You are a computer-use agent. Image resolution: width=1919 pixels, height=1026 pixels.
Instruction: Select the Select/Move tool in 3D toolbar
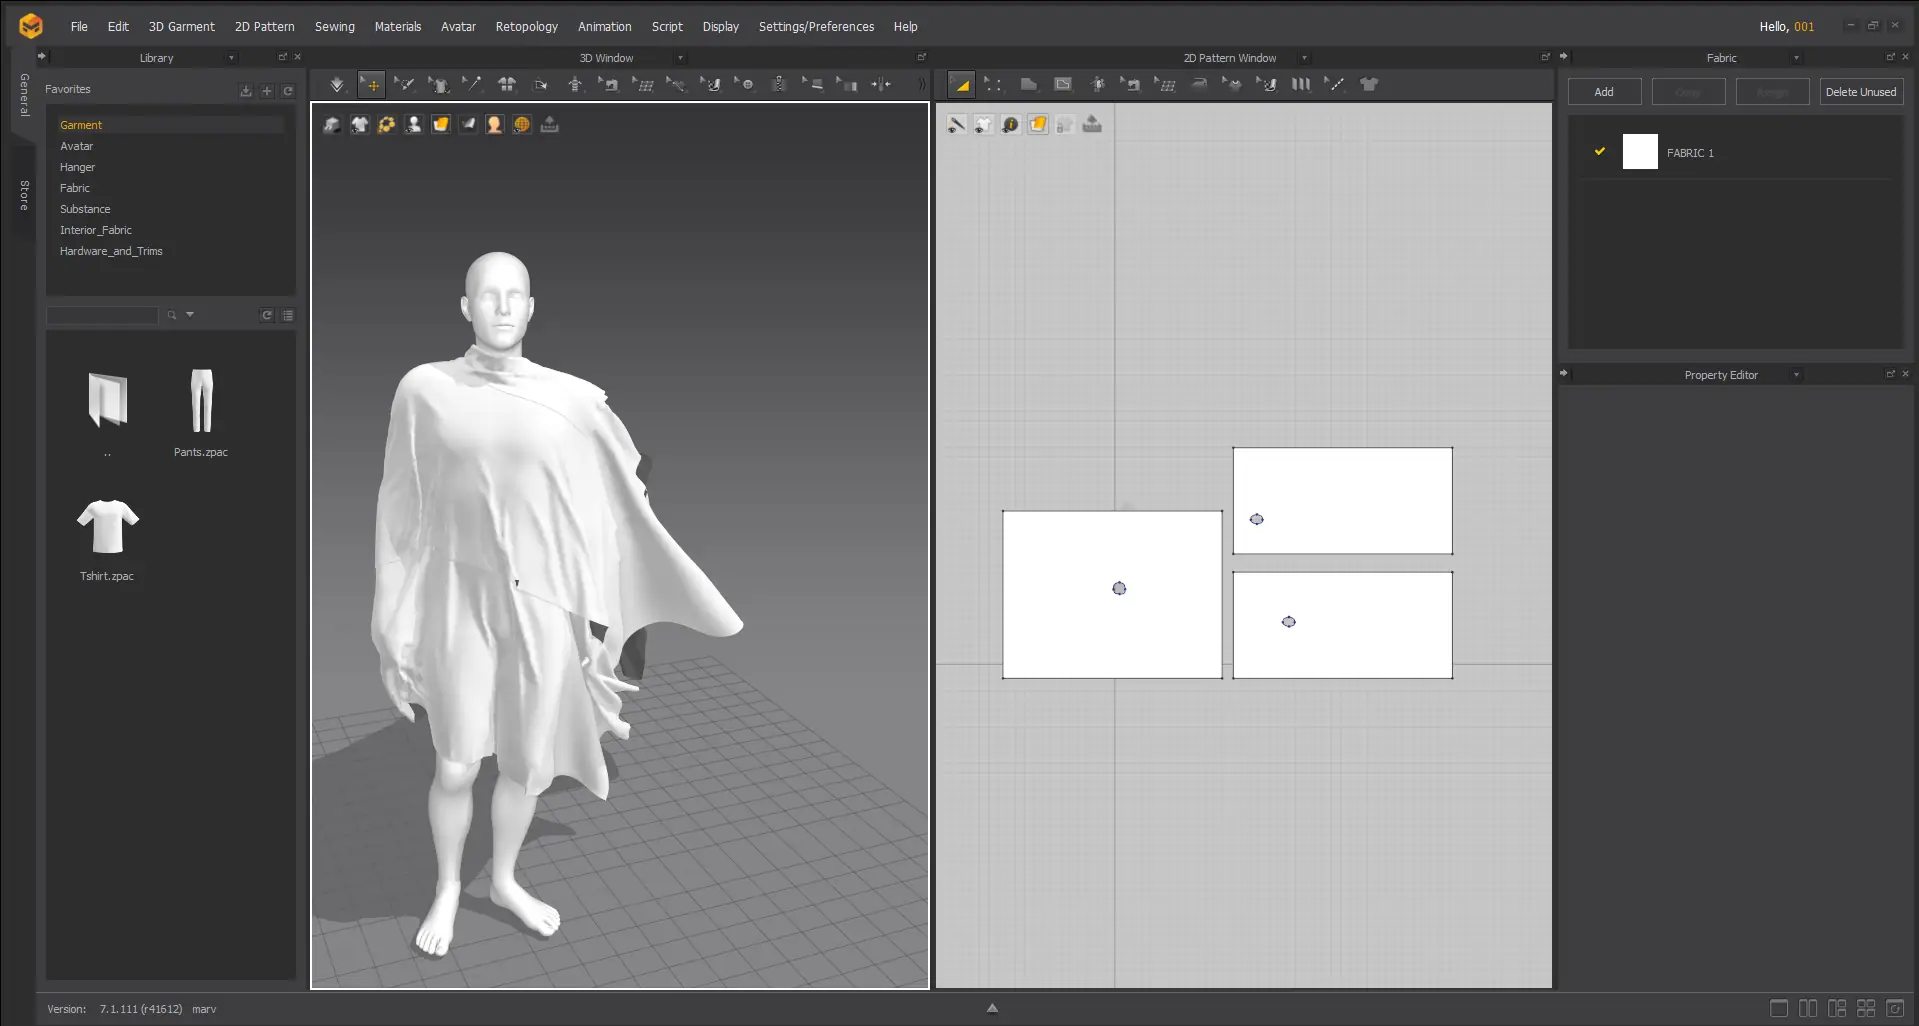coord(371,85)
